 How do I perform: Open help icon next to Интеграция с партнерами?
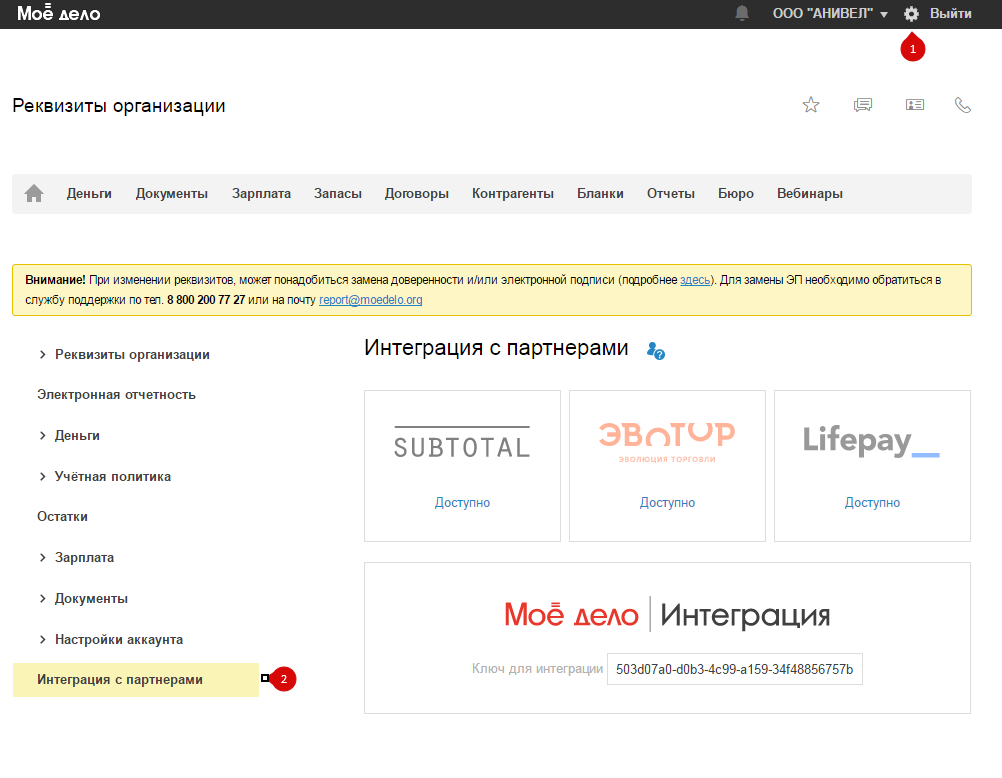point(656,350)
